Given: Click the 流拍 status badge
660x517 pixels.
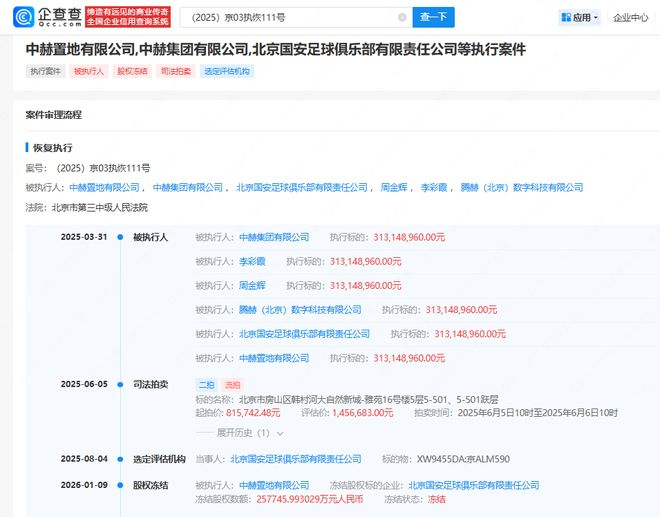Looking at the screenshot, I should click(x=232, y=384).
